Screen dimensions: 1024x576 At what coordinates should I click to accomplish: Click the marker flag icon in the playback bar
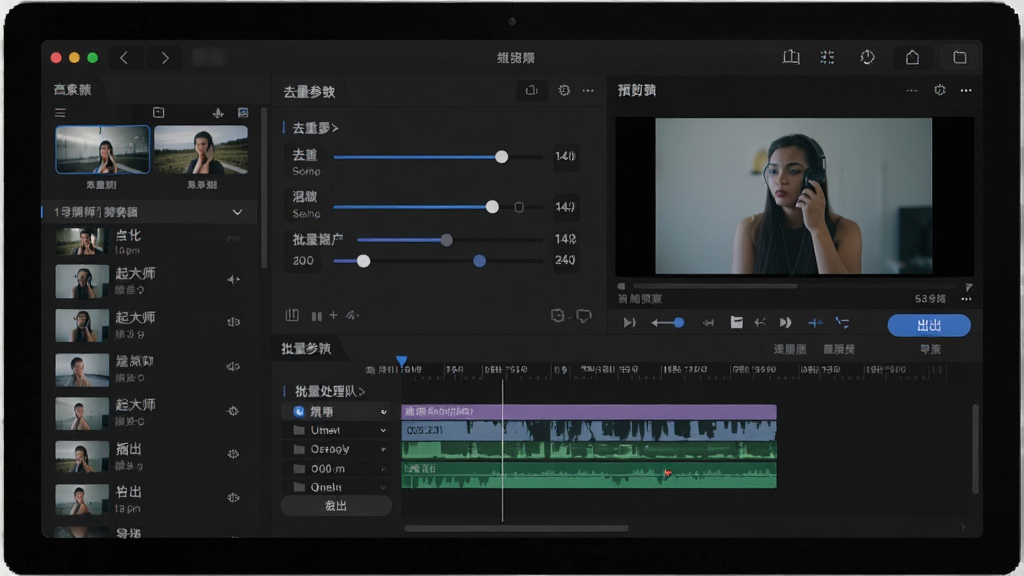[x=736, y=323]
